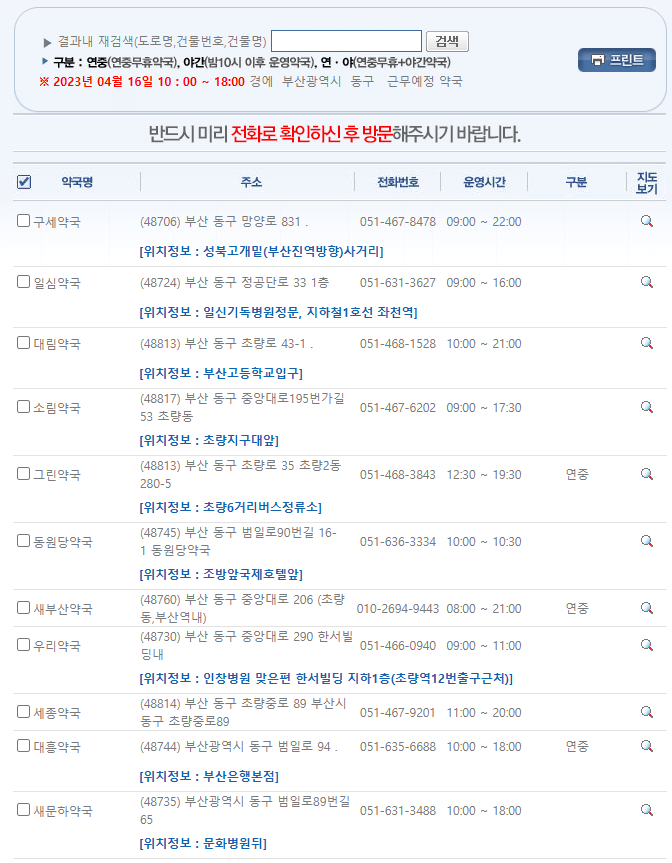Screen dimensions: 672x863
Task: Click the 새부산약국 pharmacy name
Action: [x=63, y=609]
